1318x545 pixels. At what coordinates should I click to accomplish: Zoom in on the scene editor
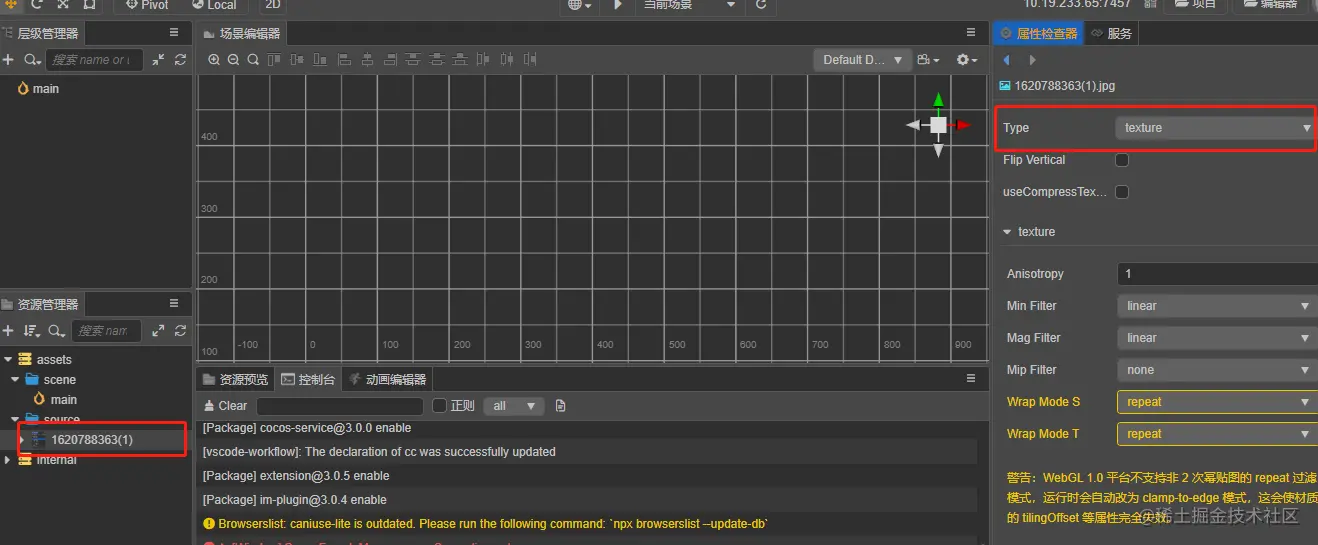tap(214, 60)
